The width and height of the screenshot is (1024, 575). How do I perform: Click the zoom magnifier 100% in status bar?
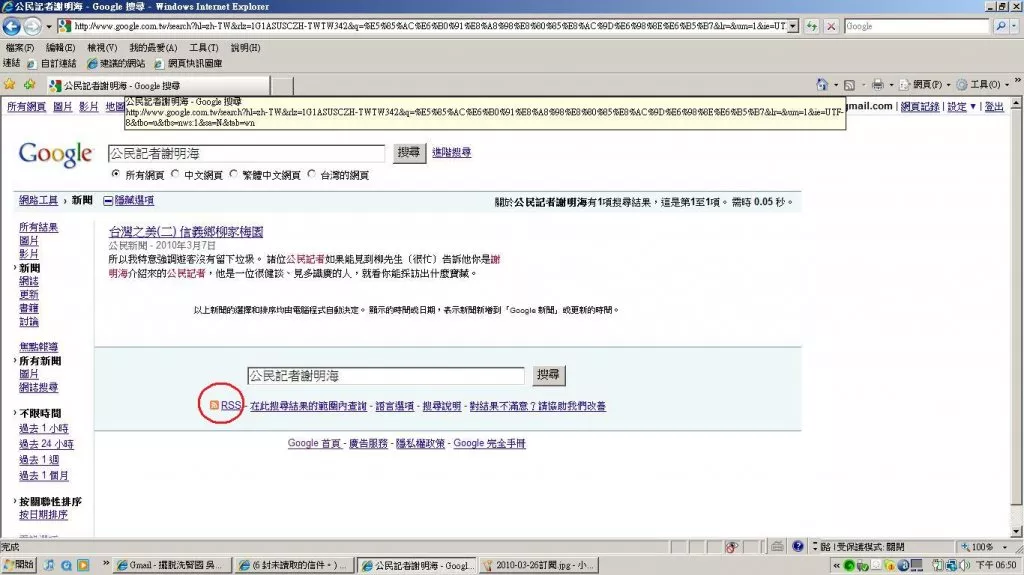pyautogui.click(x=976, y=546)
